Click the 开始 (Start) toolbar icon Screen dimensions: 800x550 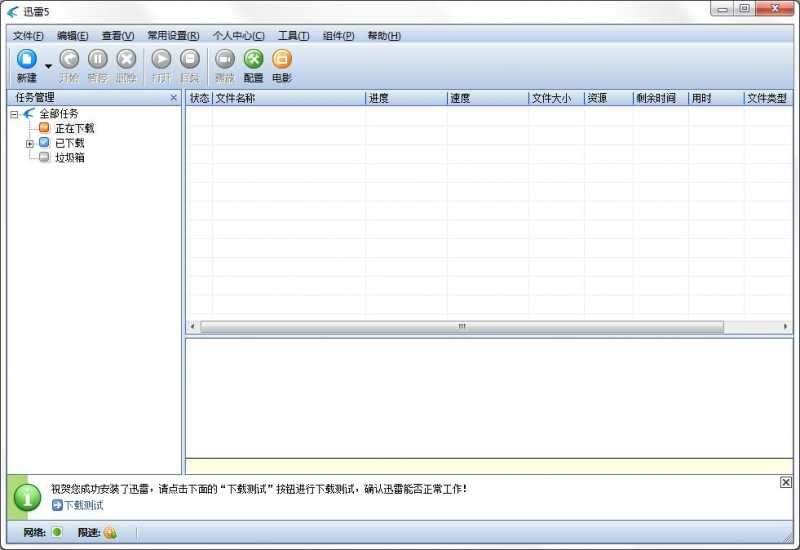69,60
